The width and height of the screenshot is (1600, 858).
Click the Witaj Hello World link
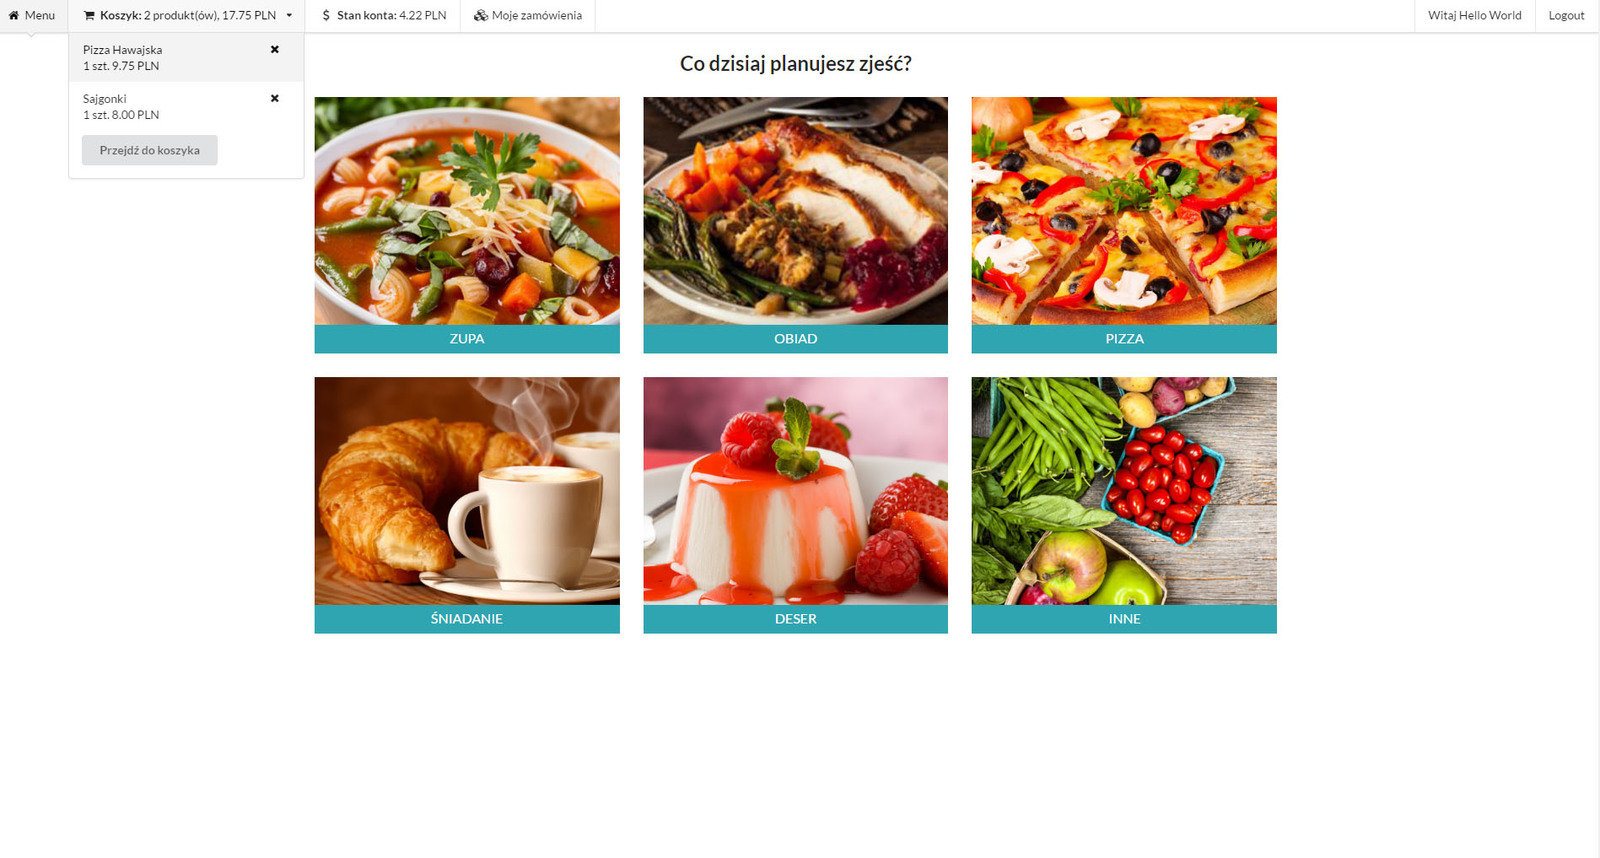(1475, 16)
